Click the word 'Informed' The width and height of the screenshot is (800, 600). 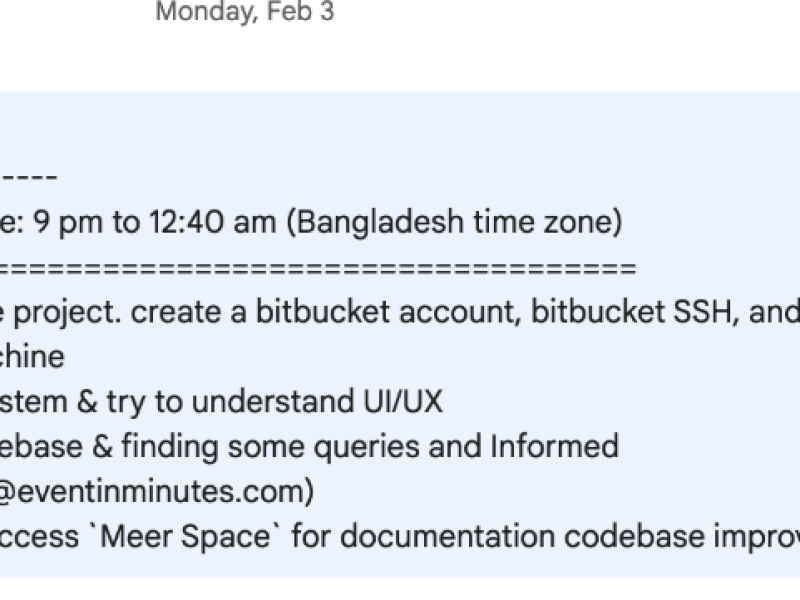[555, 445]
